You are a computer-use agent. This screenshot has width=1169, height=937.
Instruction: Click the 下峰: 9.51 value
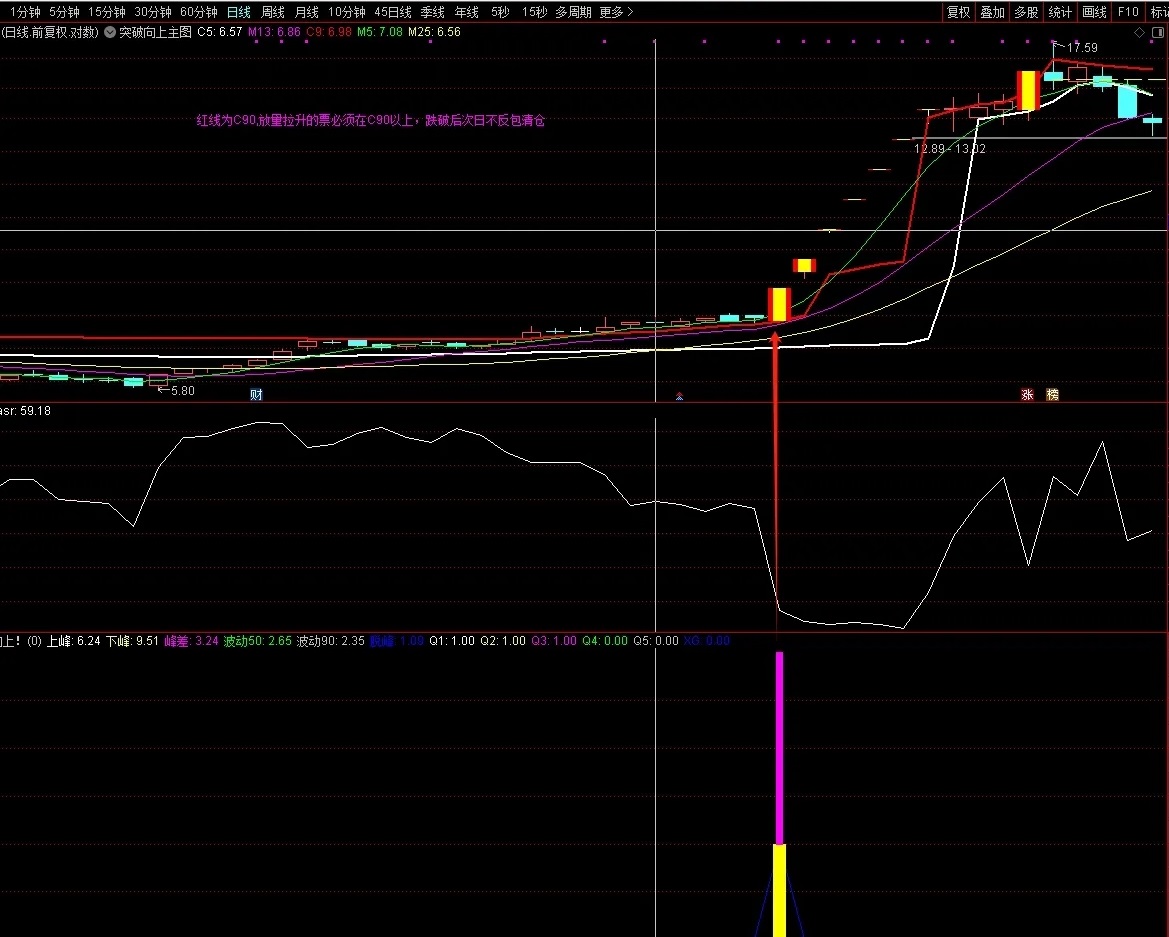(132, 641)
